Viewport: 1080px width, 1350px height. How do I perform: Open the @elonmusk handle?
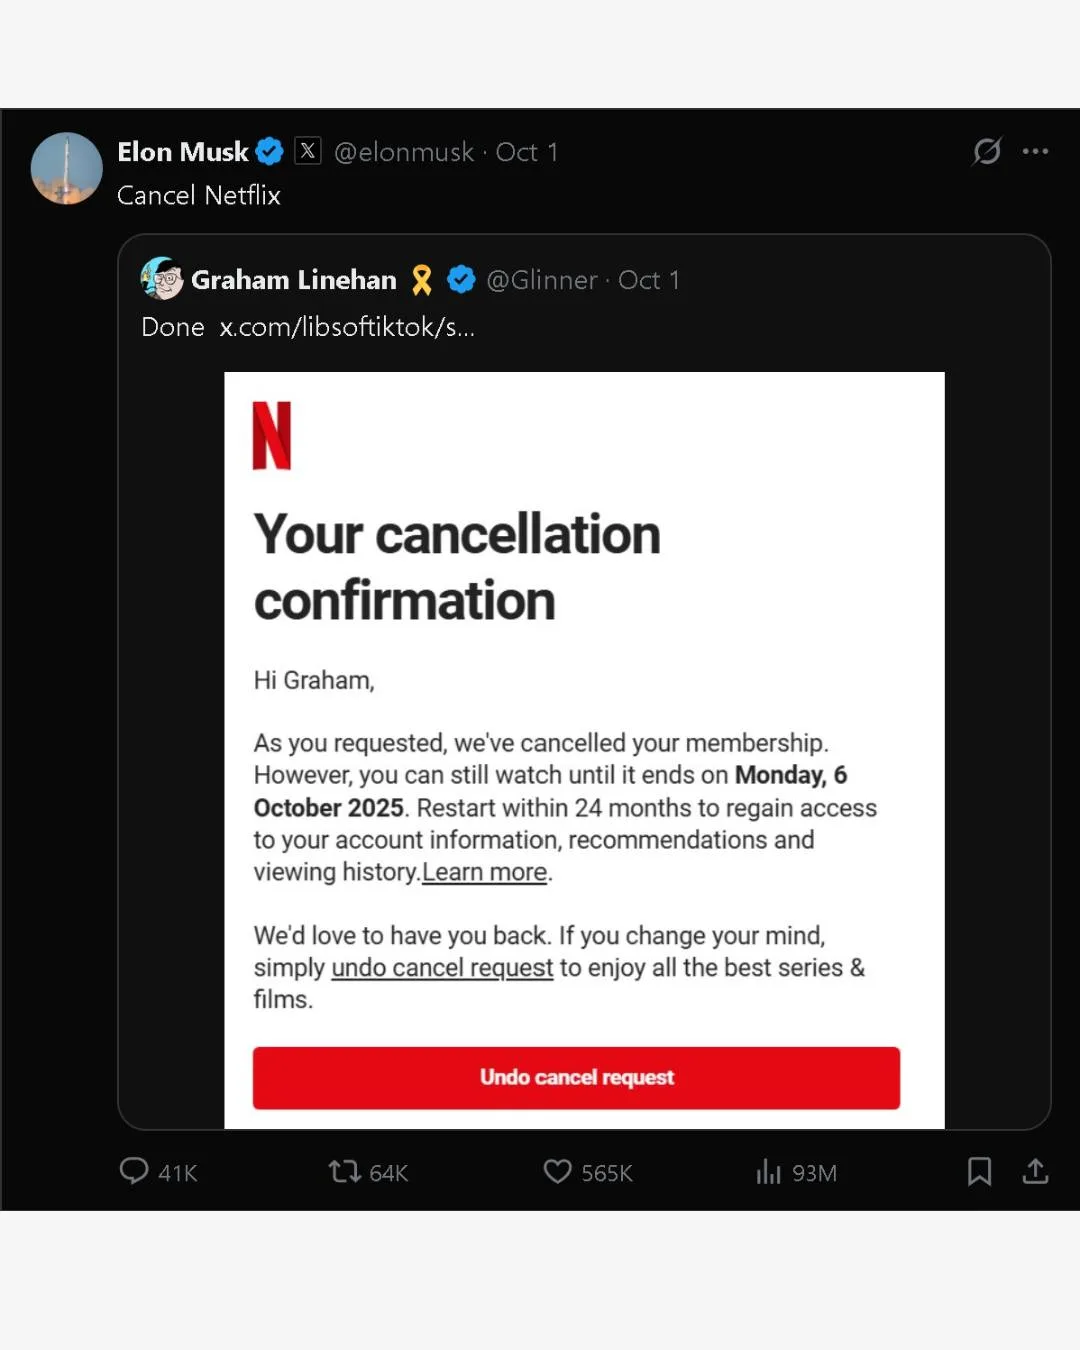pos(404,152)
